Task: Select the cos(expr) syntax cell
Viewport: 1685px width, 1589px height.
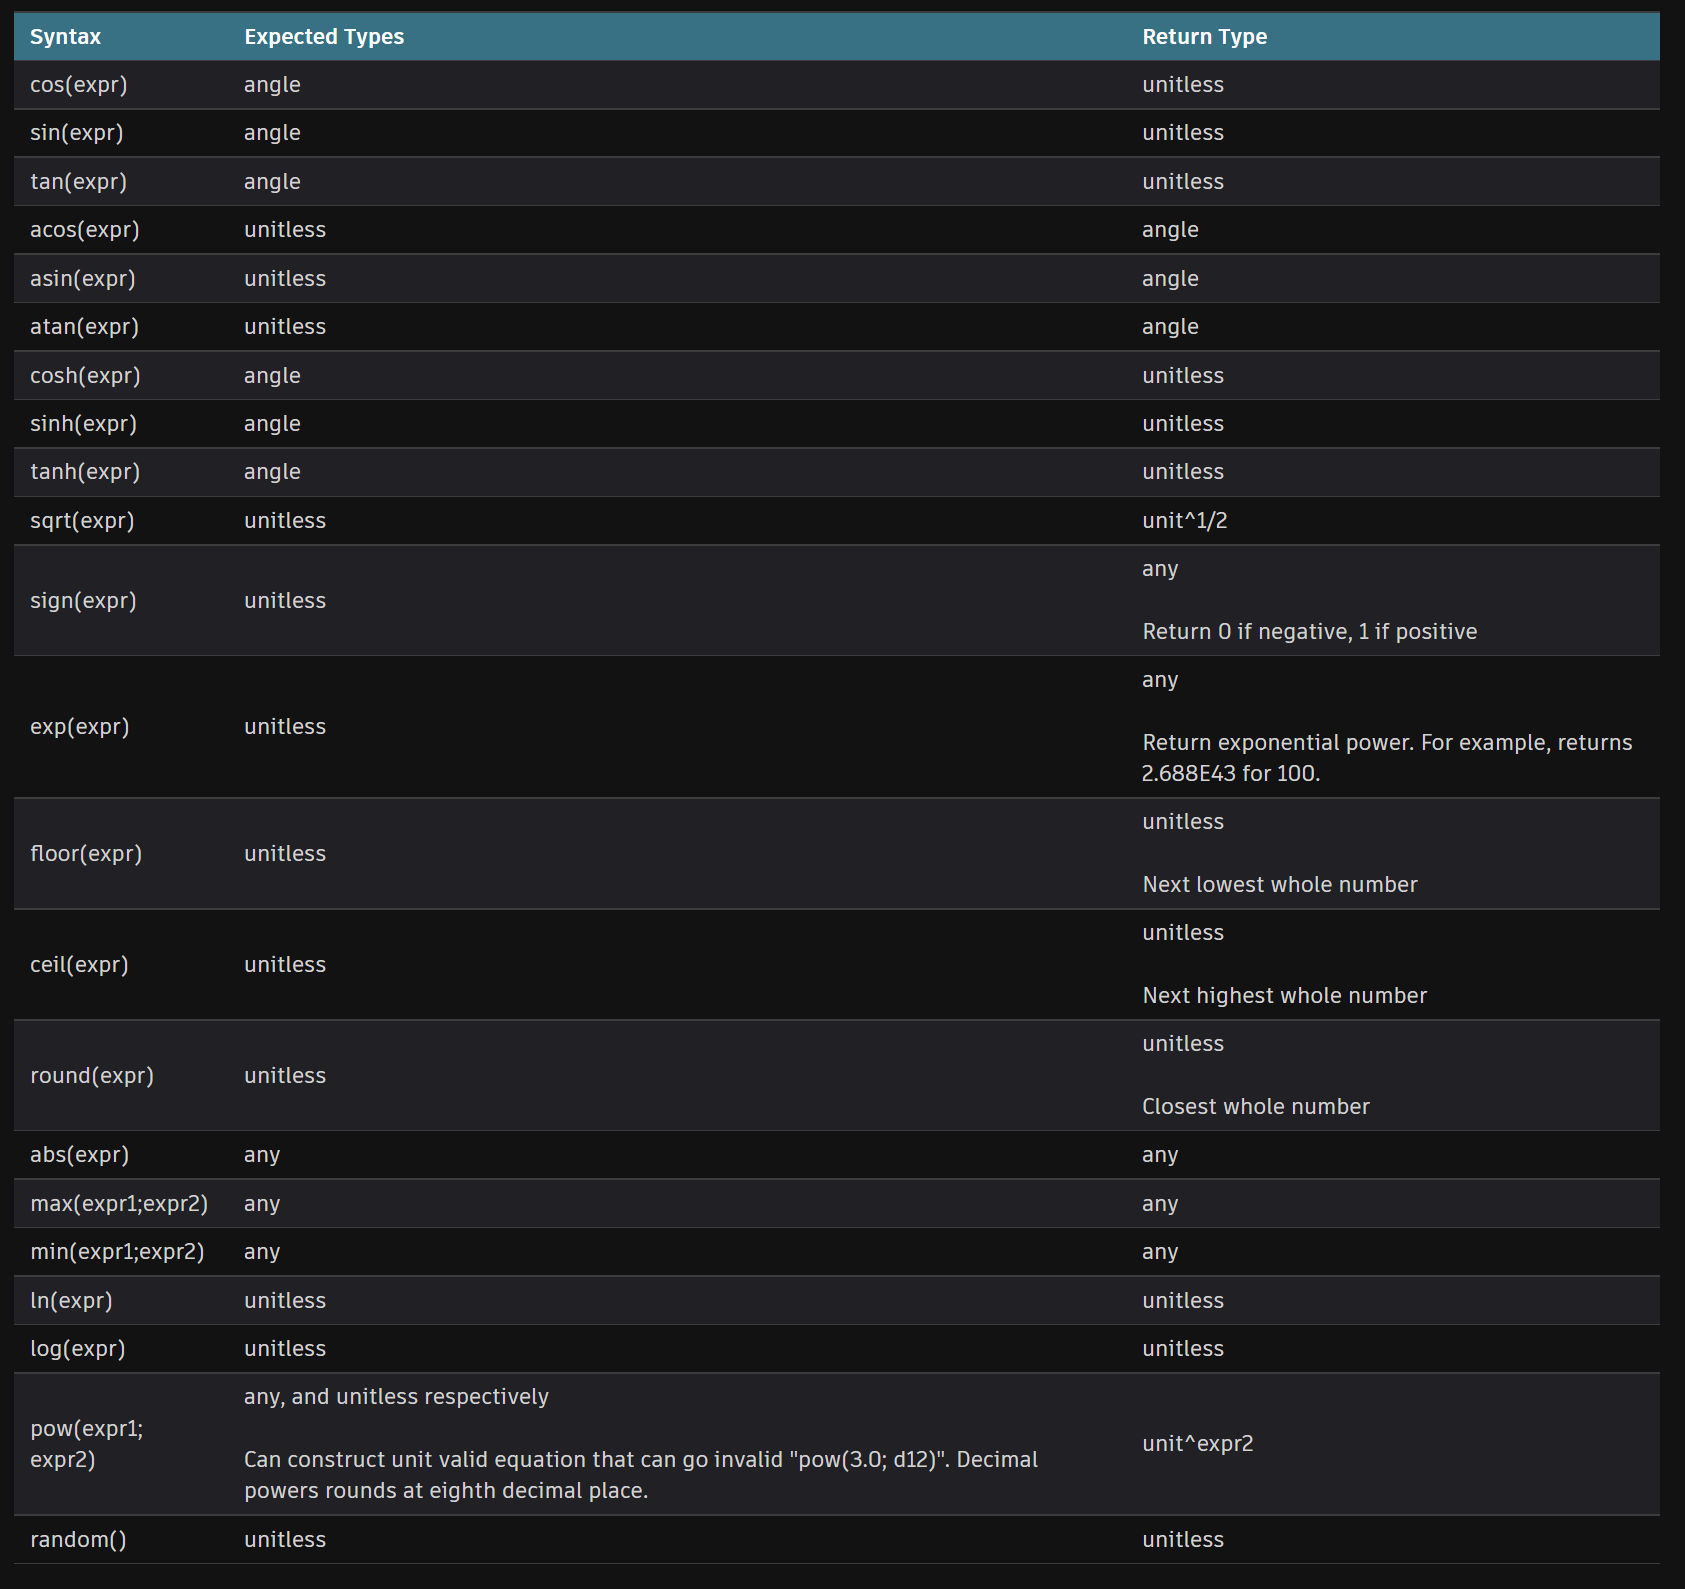Action: pos(79,85)
